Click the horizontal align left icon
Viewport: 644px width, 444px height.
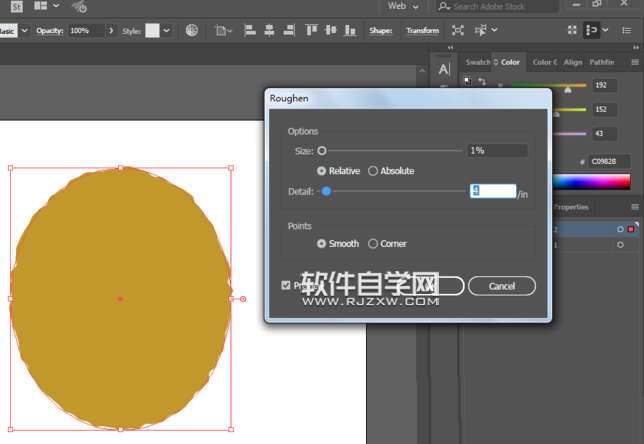[249, 31]
